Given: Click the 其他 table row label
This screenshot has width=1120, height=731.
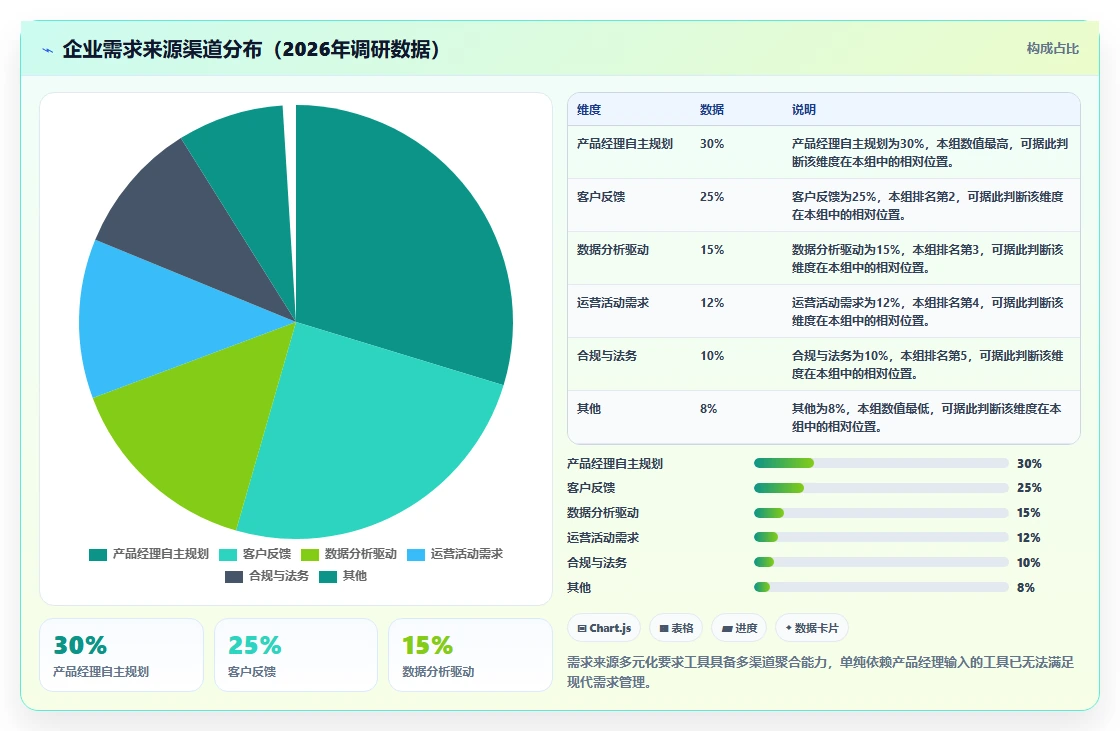Looking at the screenshot, I should click(589, 409).
